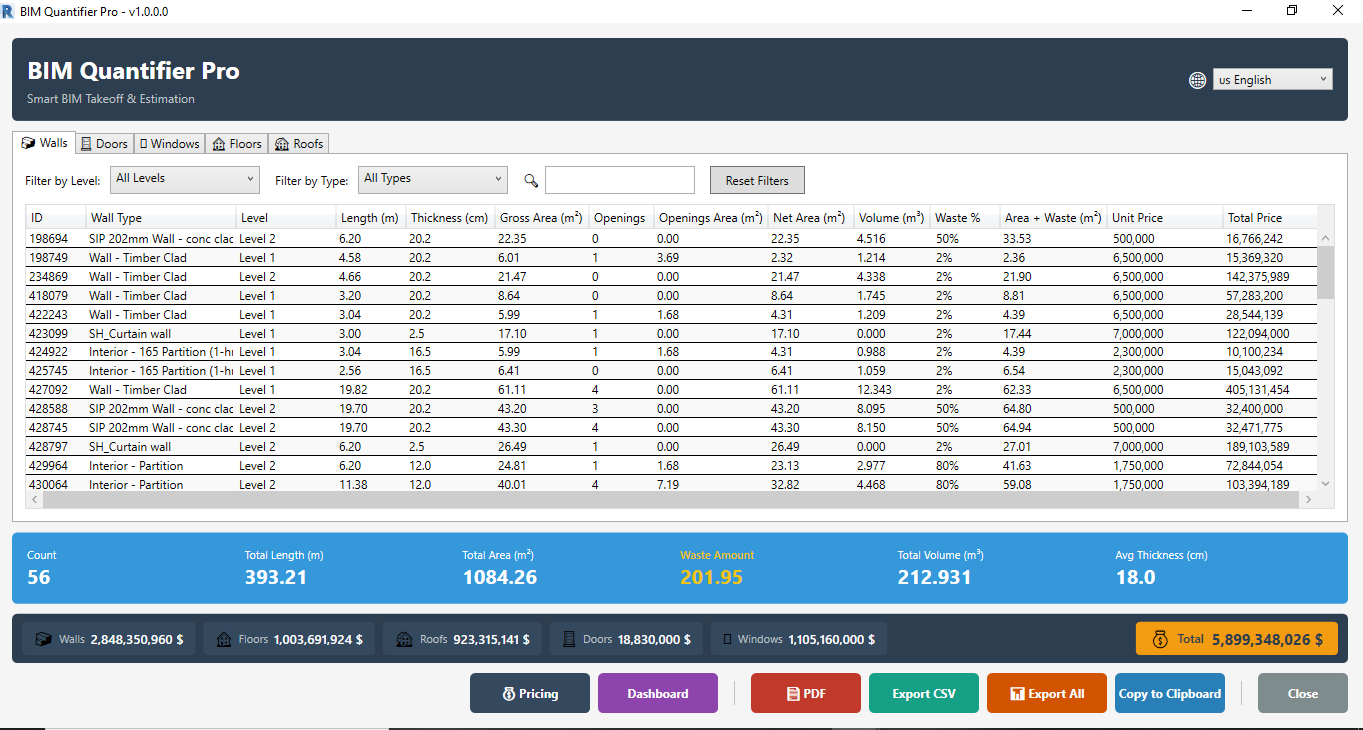Click the gray Close button
This screenshot has width=1363, height=730.
[1303, 693]
